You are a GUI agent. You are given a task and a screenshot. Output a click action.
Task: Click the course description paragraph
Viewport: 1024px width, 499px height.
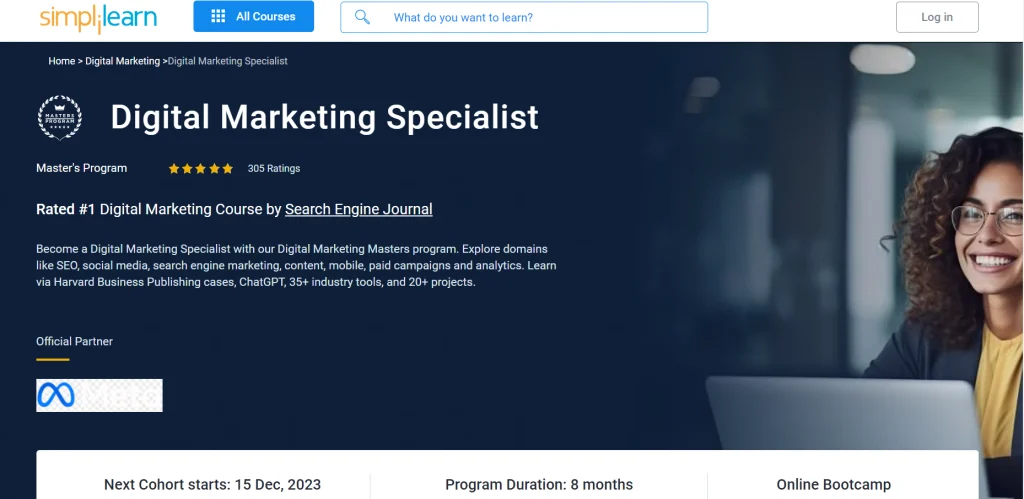click(x=296, y=266)
